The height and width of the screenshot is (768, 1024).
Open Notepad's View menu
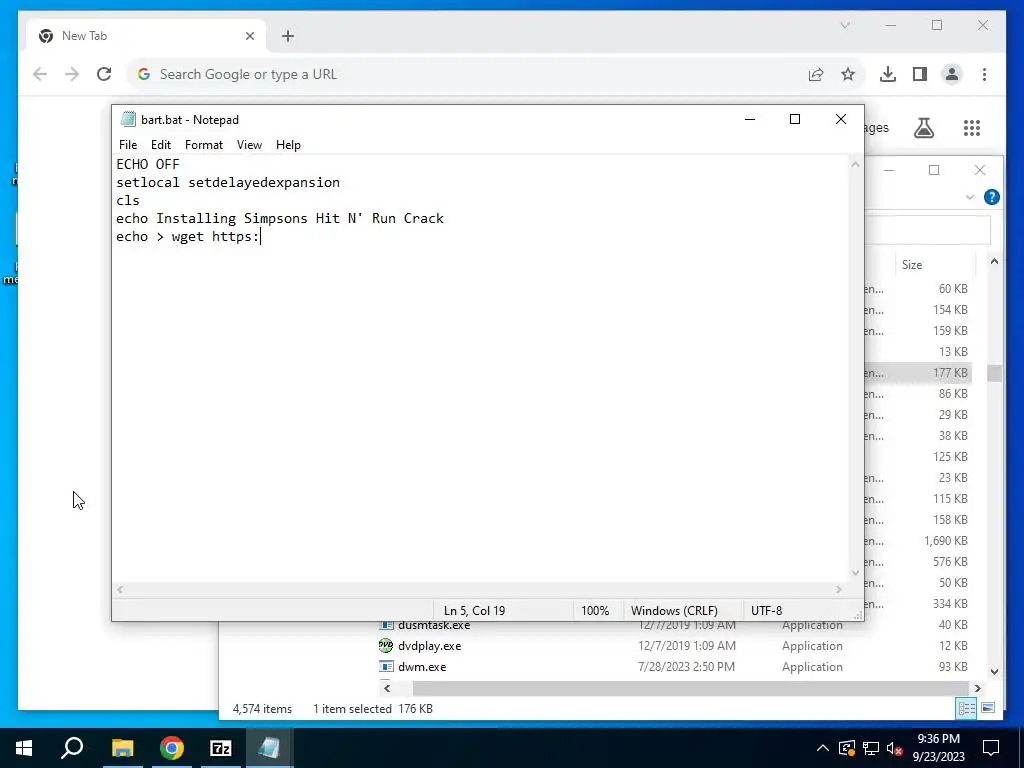click(249, 145)
